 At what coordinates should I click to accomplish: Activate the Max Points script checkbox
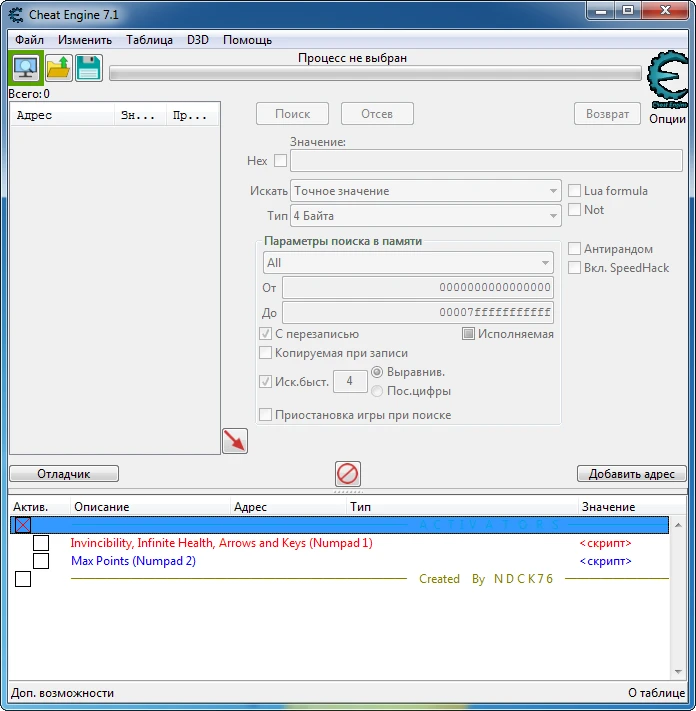(41, 561)
